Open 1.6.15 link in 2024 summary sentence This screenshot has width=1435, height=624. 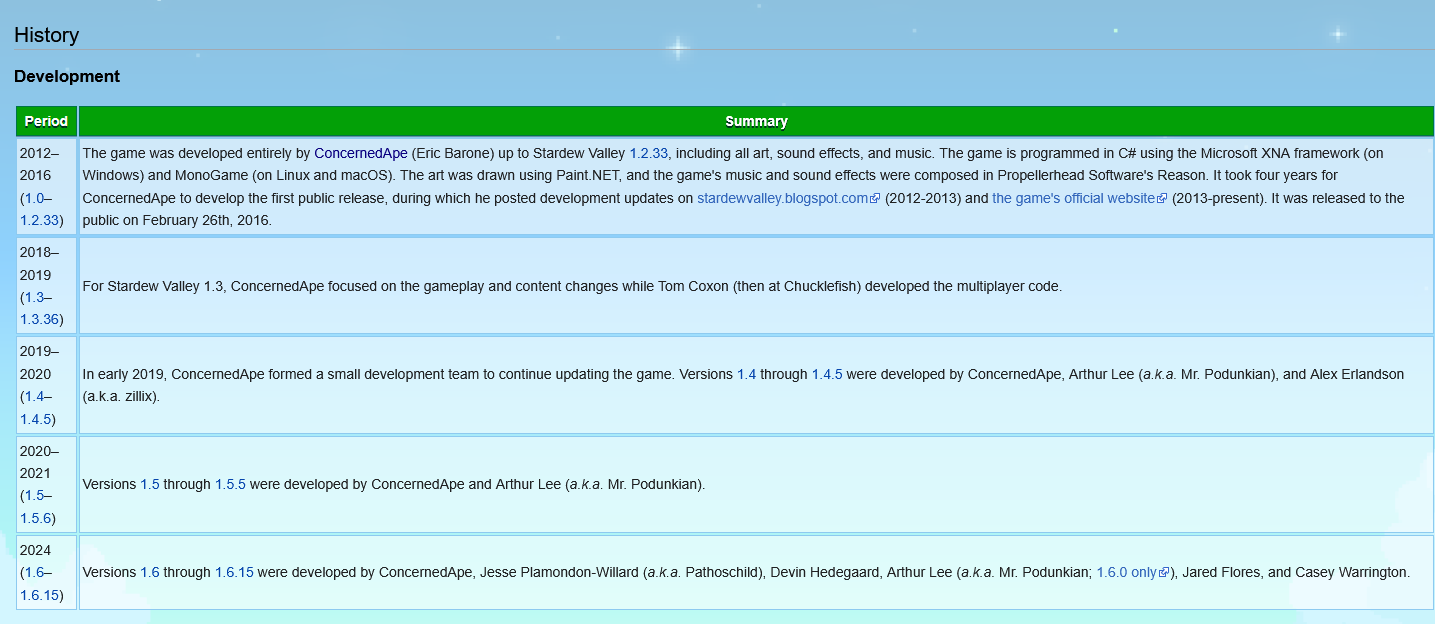point(234,573)
